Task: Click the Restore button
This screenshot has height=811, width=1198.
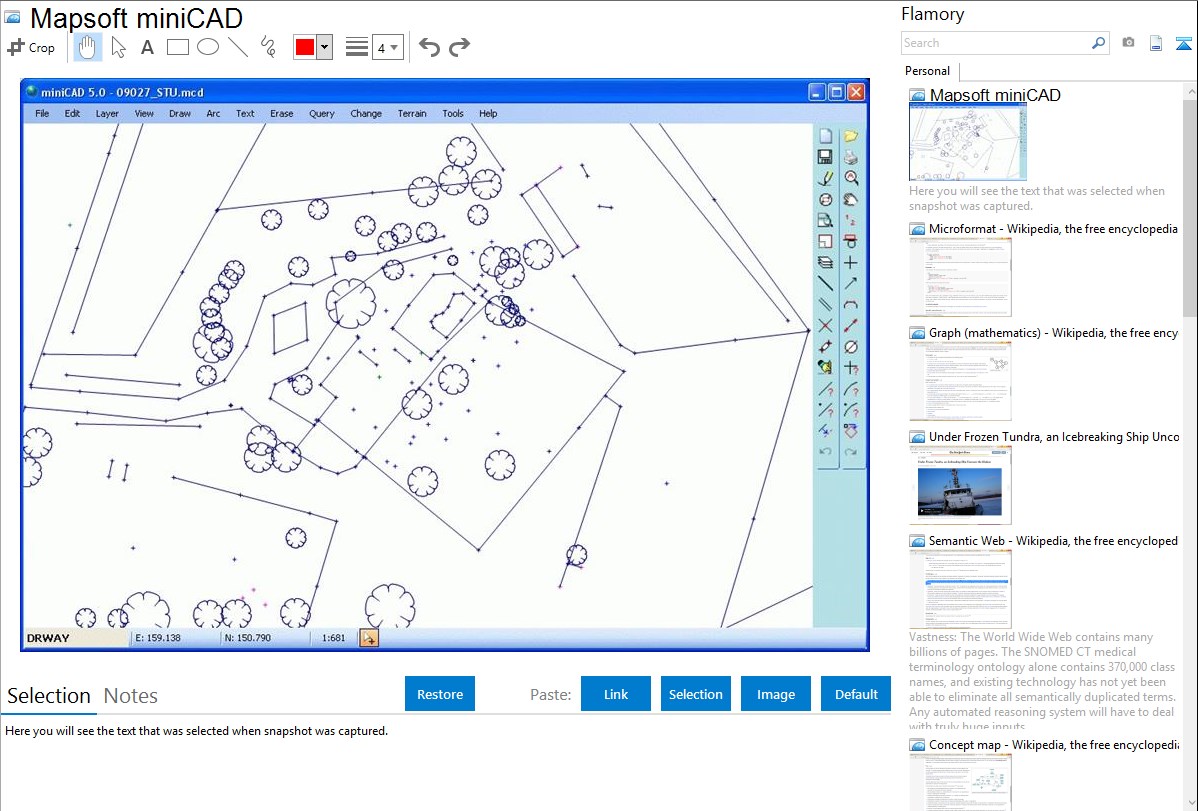Action: coord(440,694)
